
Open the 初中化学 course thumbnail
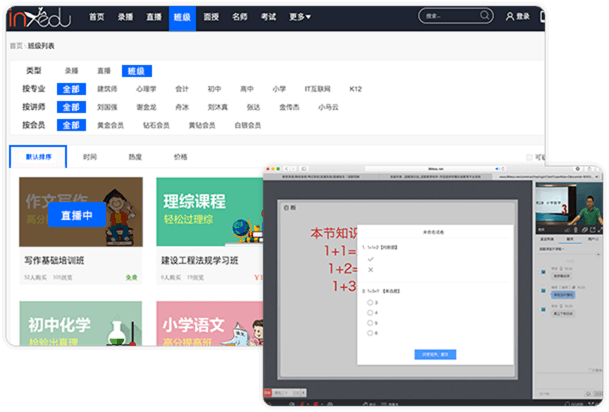[x=81, y=323]
